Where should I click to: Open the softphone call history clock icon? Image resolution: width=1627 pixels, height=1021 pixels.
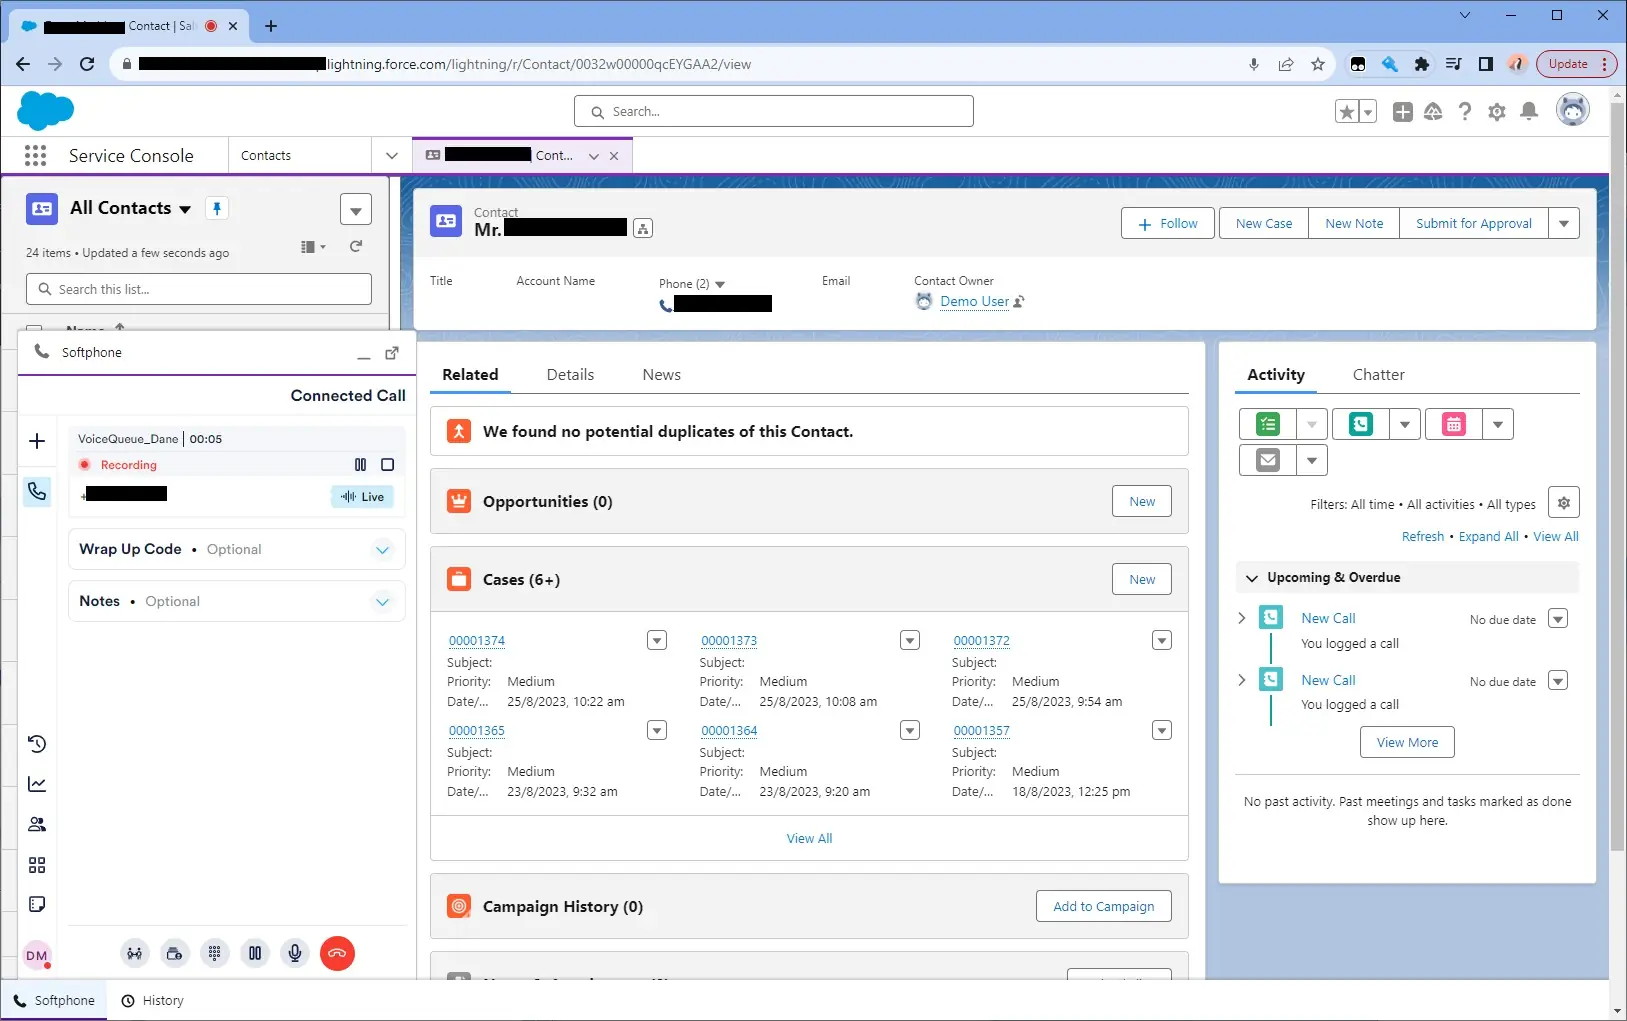(x=37, y=744)
